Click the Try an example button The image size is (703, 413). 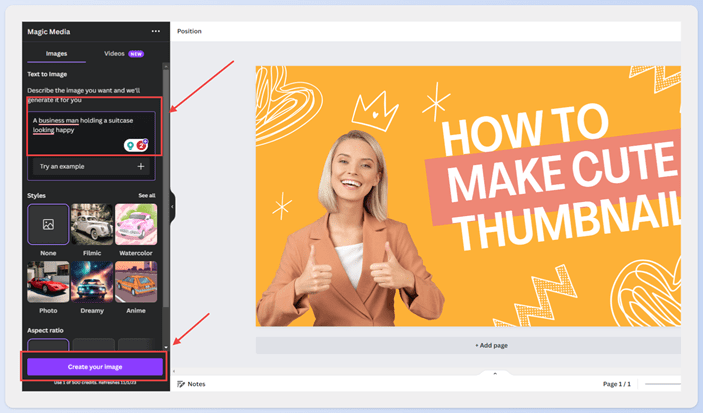coord(91,166)
